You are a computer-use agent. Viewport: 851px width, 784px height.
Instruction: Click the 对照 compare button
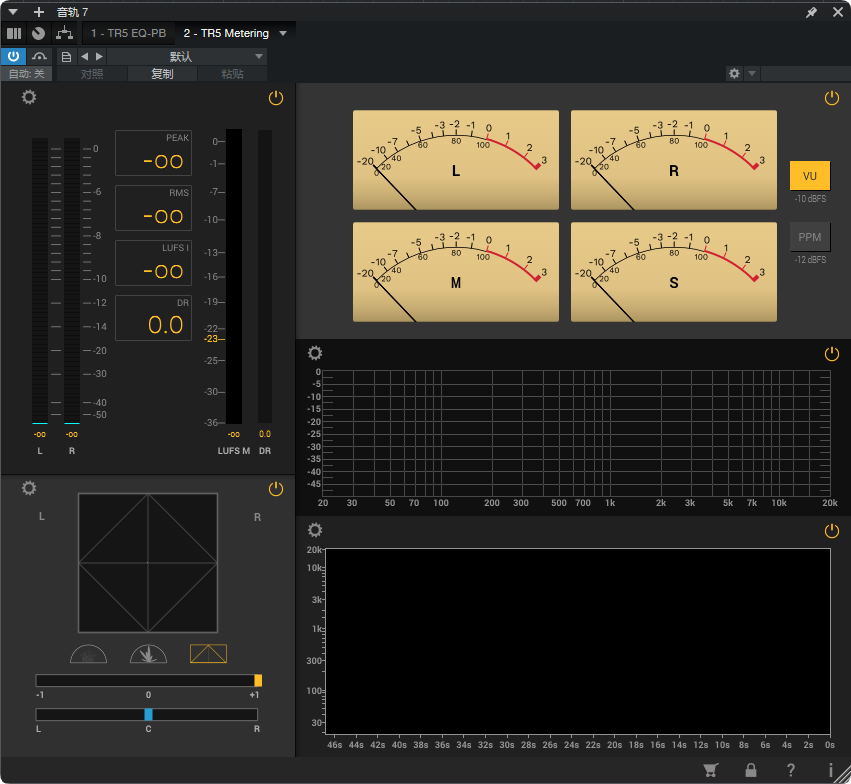(x=92, y=74)
